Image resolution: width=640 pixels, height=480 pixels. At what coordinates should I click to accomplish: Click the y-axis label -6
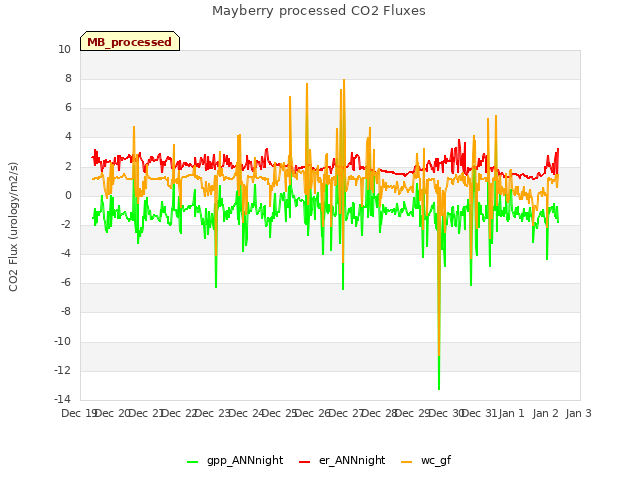click(66, 282)
